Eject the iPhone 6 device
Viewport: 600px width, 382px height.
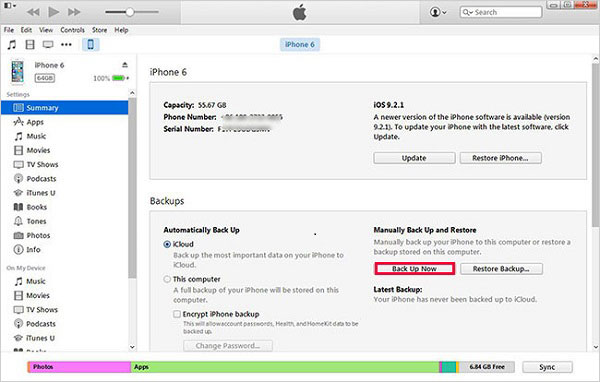(x=125, y=65)
